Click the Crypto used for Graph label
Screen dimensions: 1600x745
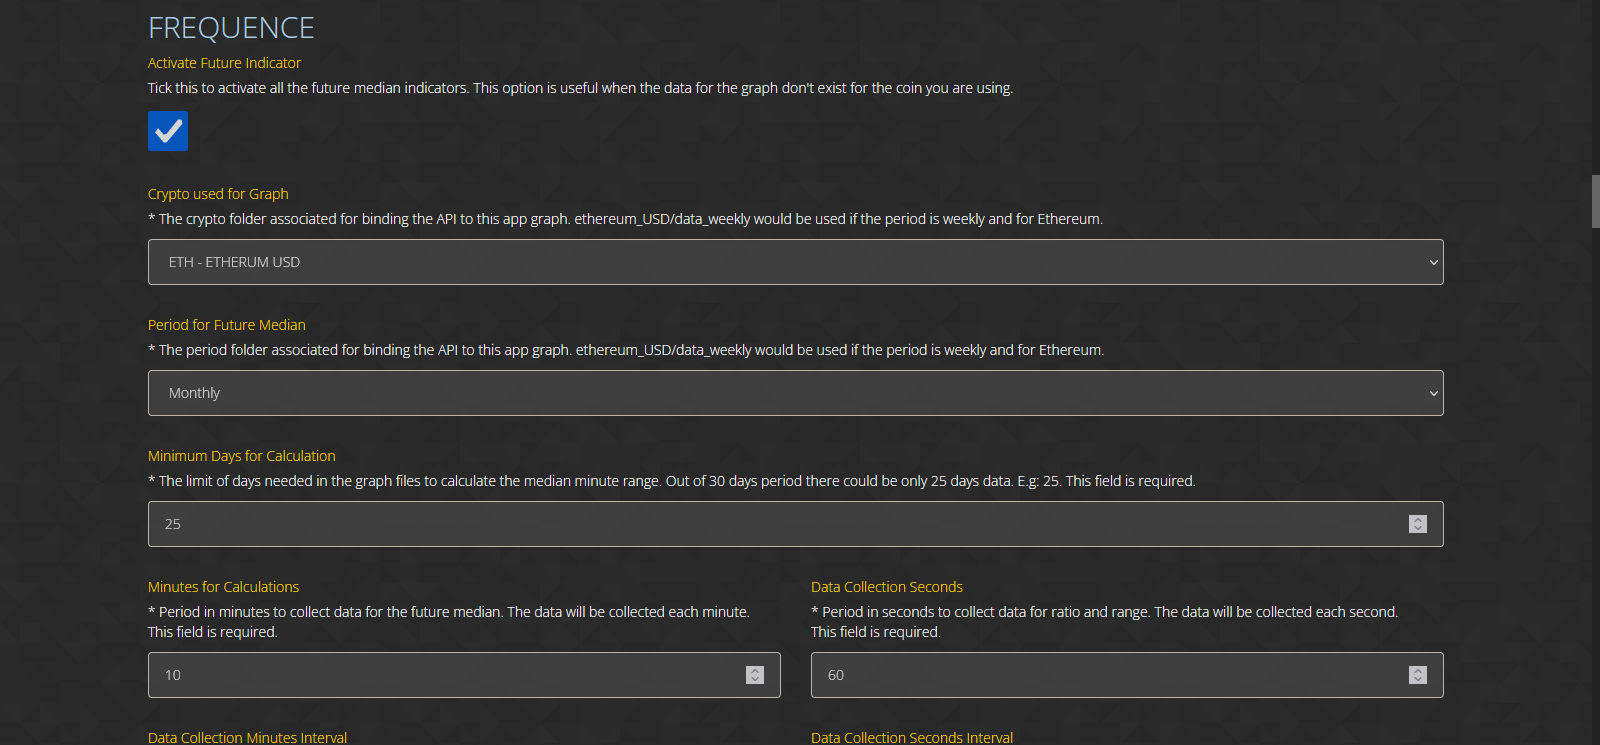click(218, 194)
